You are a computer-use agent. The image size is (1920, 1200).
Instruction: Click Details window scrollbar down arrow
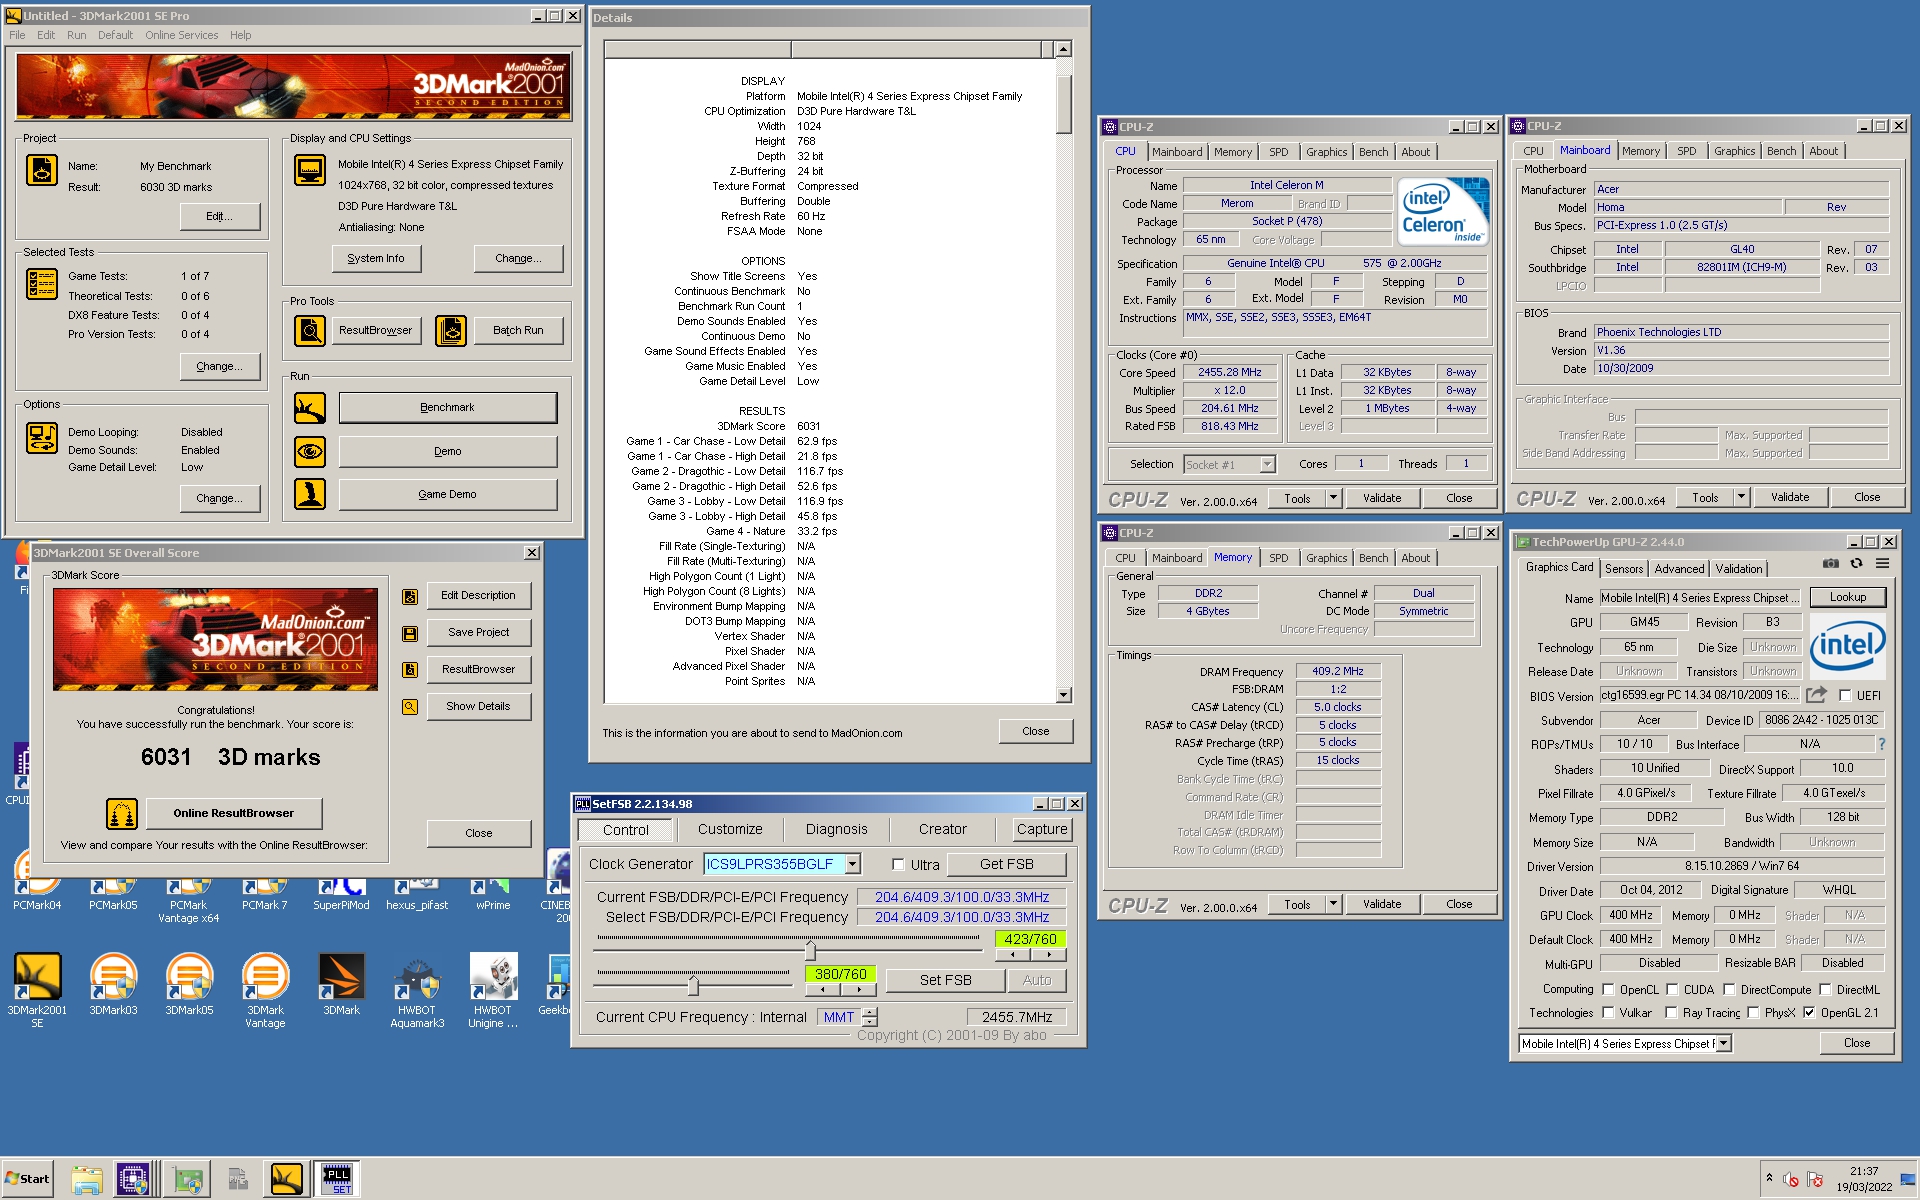click(x=1063, y=695)
